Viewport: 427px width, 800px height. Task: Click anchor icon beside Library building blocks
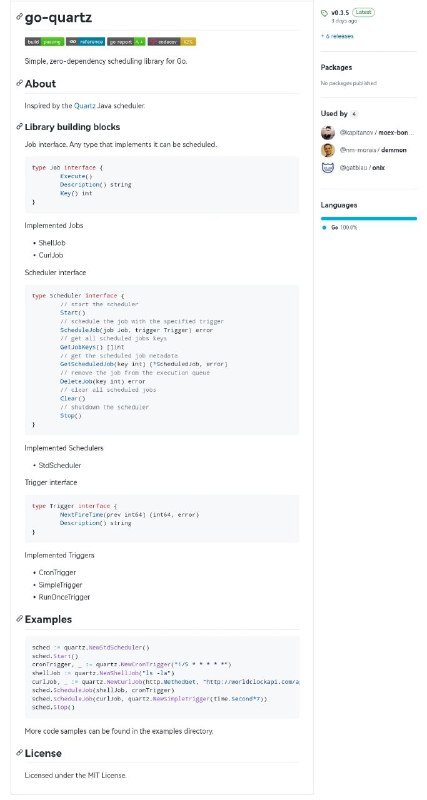[x=19, y=127]
